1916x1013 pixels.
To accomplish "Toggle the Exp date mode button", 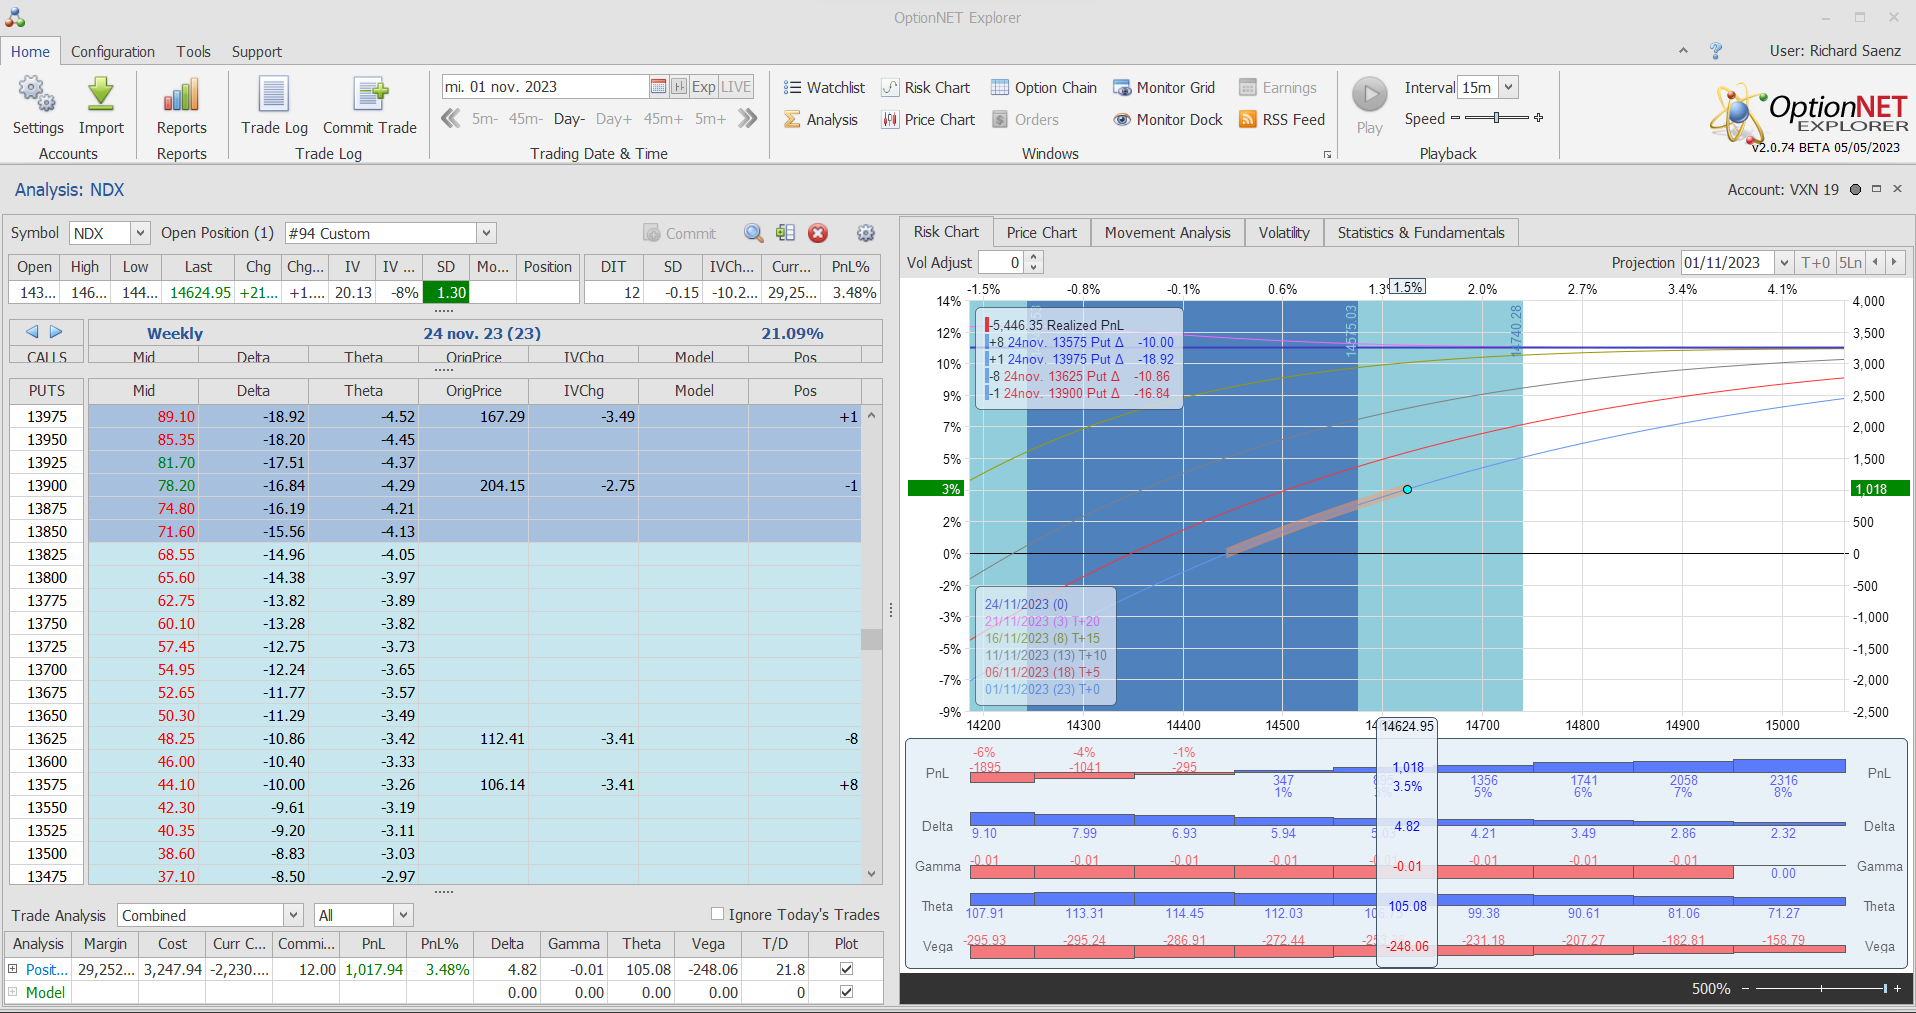I will coord(704,87).
